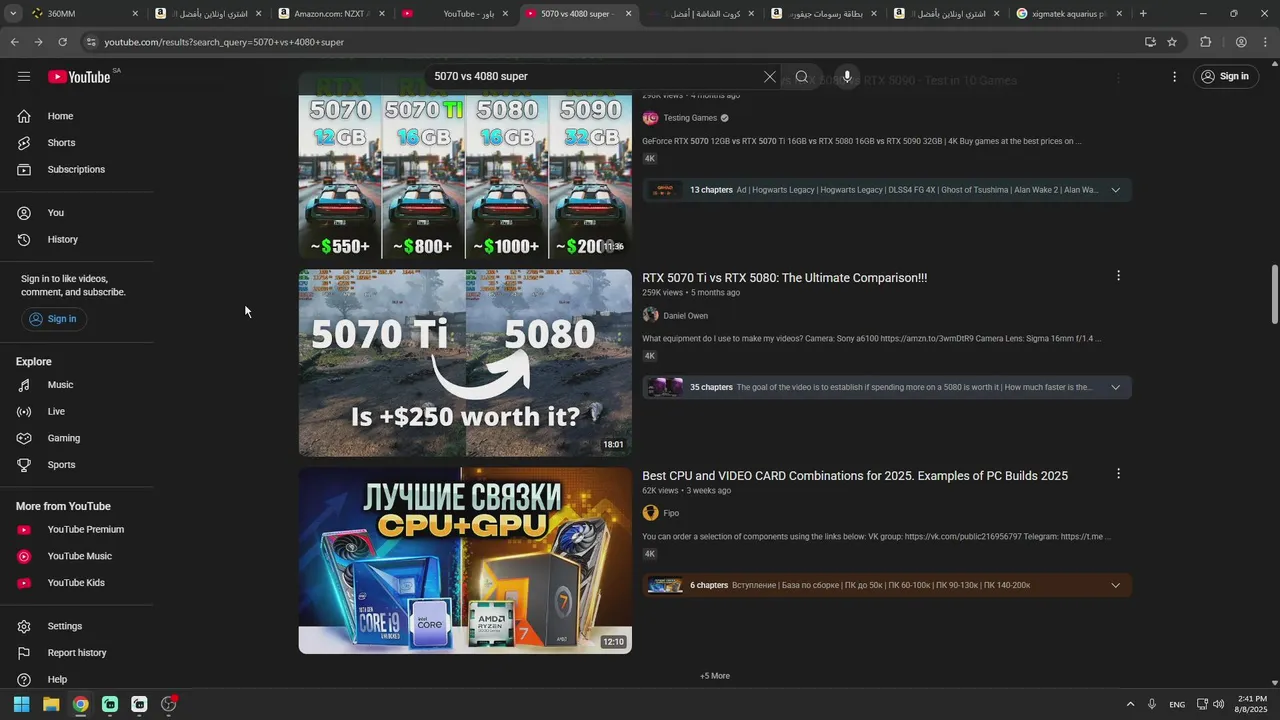Screen dimensions: 1280x720
Task: Sign in from the header button
Action: point(1226,76)
